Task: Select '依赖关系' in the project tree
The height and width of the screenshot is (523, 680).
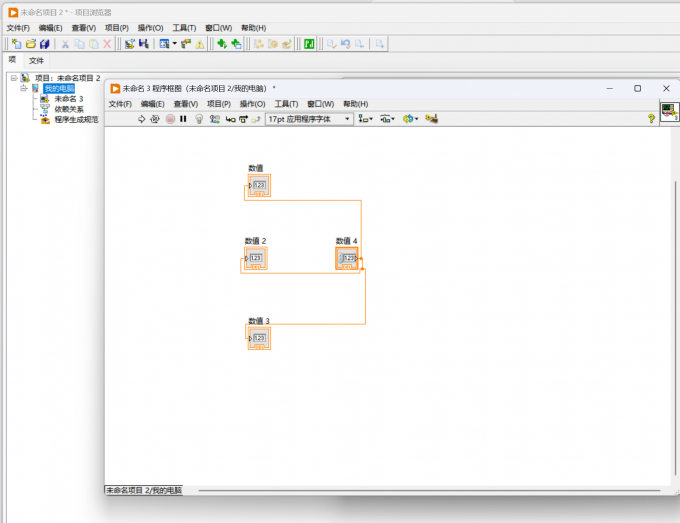Action: point(69,109)
